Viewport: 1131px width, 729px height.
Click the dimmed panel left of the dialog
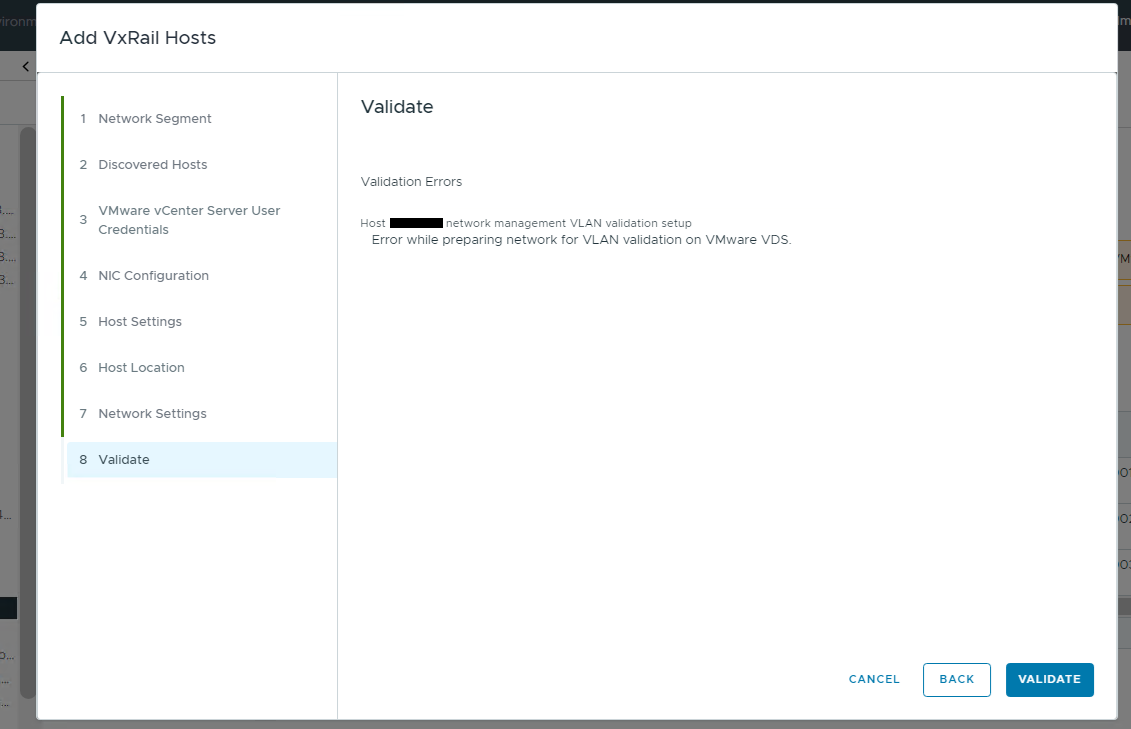click(17, 400)
